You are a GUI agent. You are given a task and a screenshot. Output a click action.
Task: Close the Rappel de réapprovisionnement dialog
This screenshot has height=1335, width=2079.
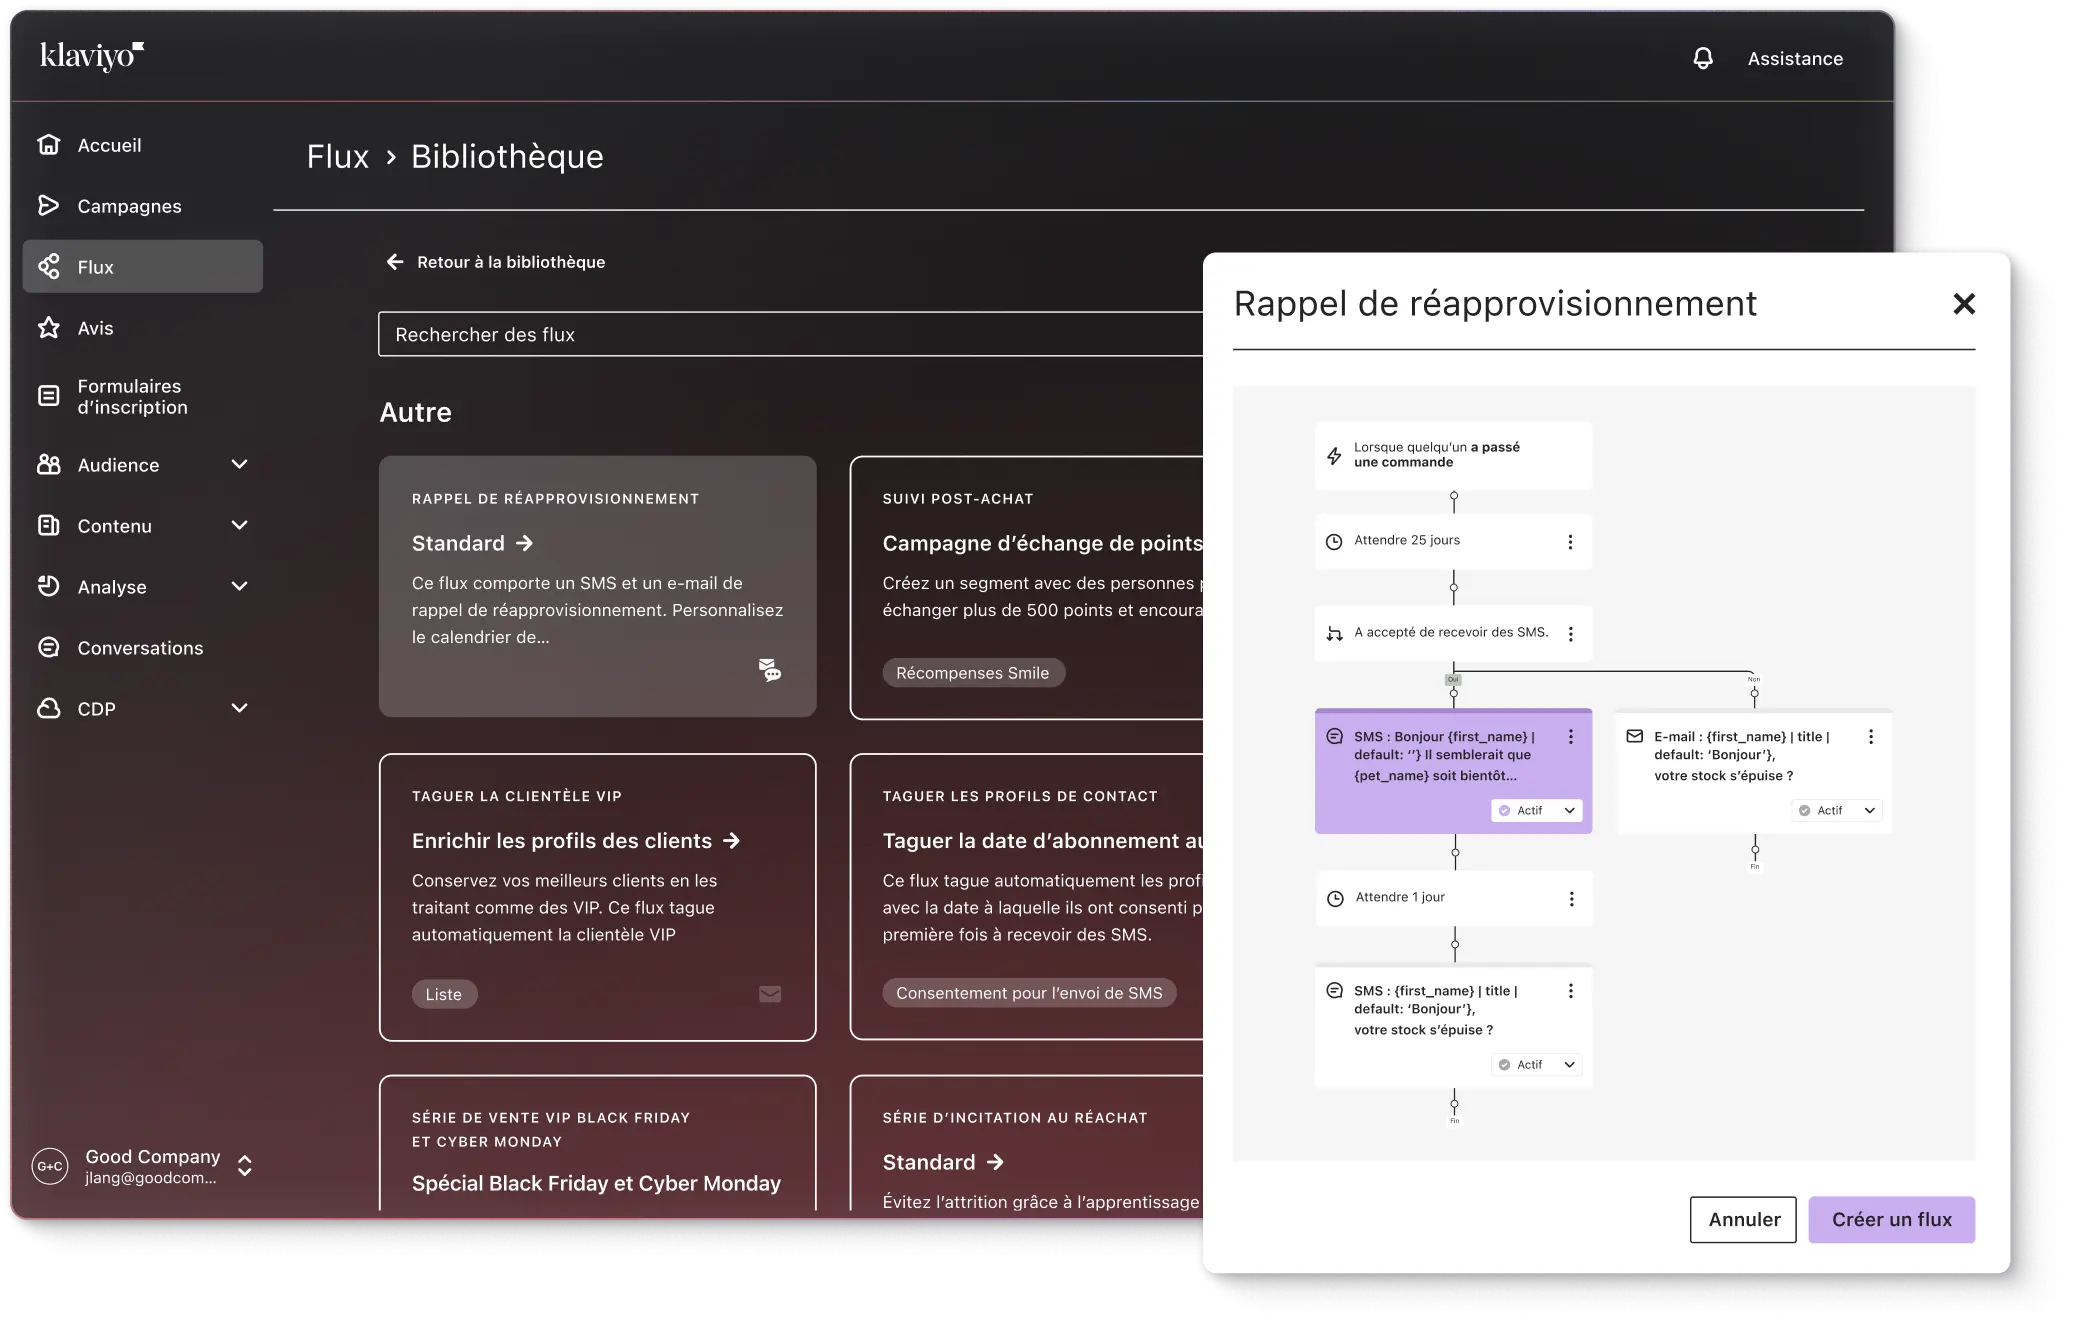pos(1963,304)
